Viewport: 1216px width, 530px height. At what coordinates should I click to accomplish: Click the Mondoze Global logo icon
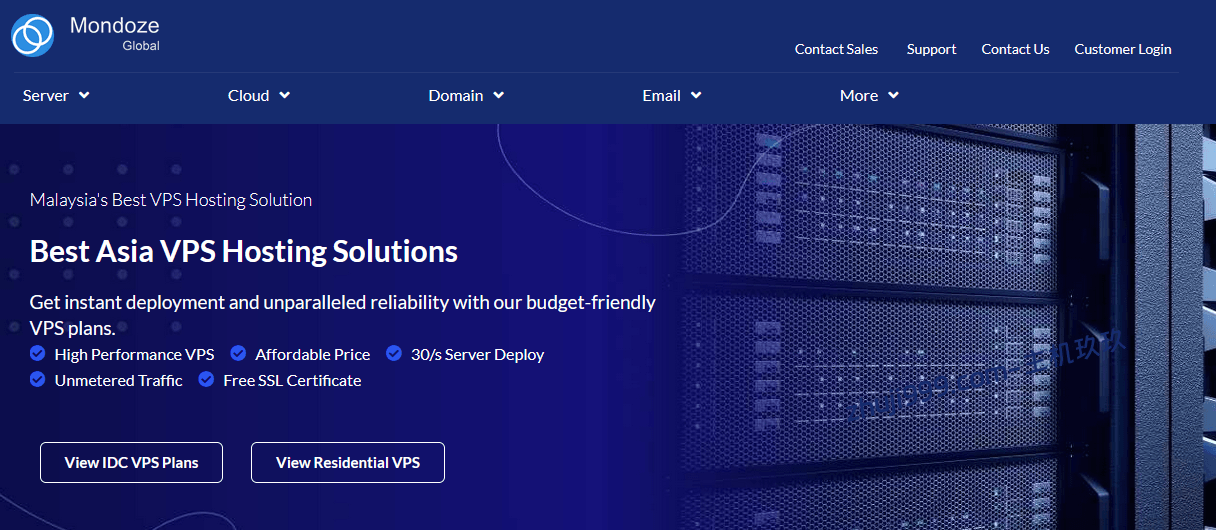click(32, 35)
